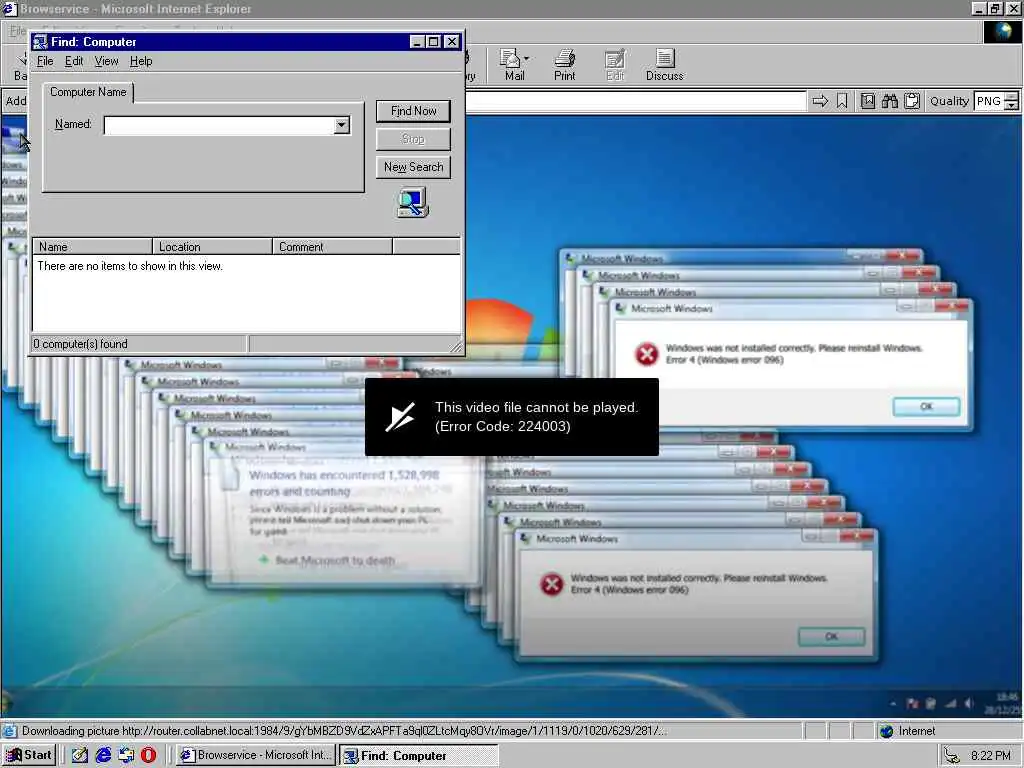The image size is (1024, 768).
Task: Click the upper Windows error message text
Action: pos(793,354)
